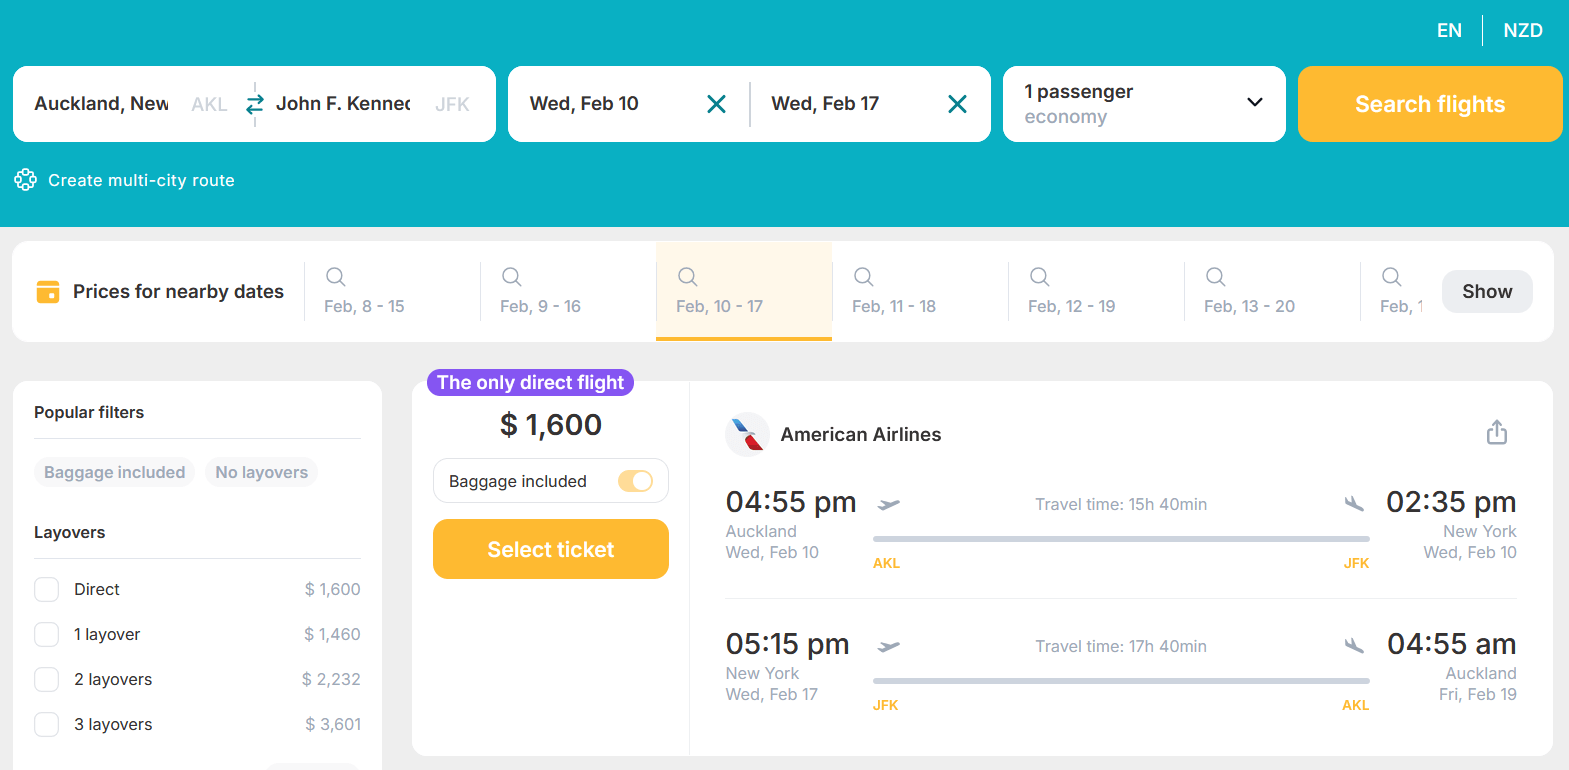Swap origin and destination airports icon
The width and height of the screenshot is (1569, 770).
click(255, 104)
